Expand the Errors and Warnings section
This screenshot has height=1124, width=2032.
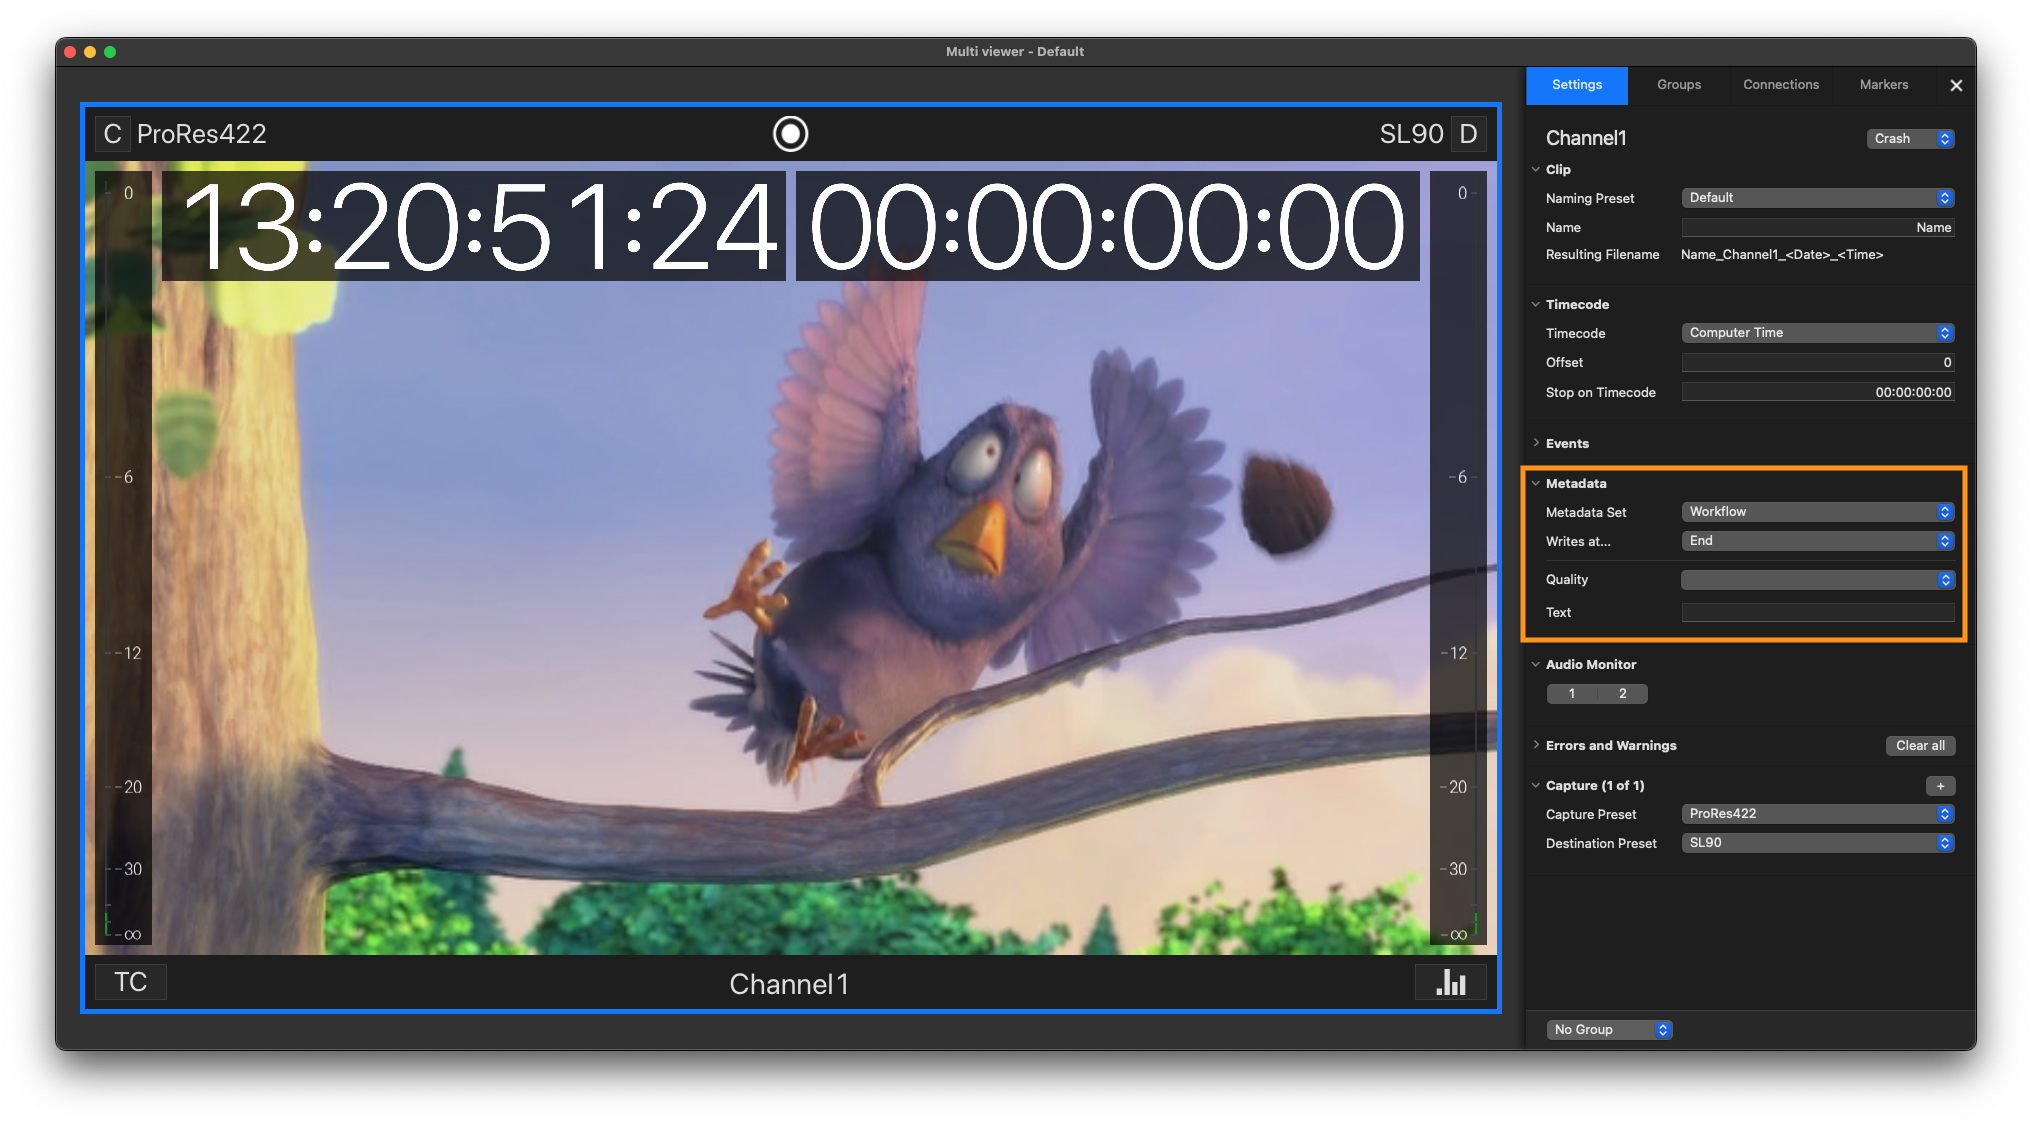(1536, 745)
